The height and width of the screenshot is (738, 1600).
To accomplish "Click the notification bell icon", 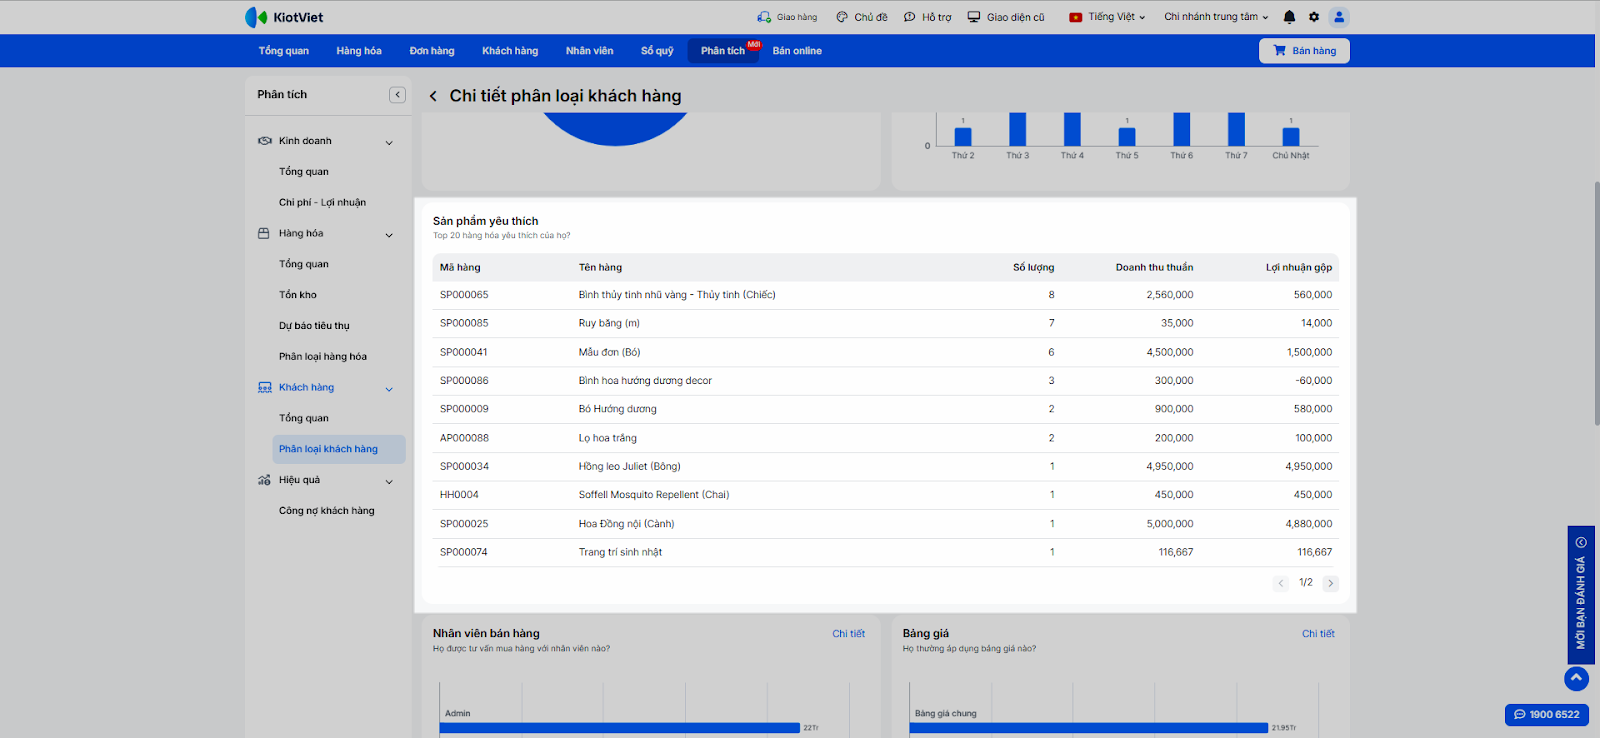I will click(x=1289, y=17).
